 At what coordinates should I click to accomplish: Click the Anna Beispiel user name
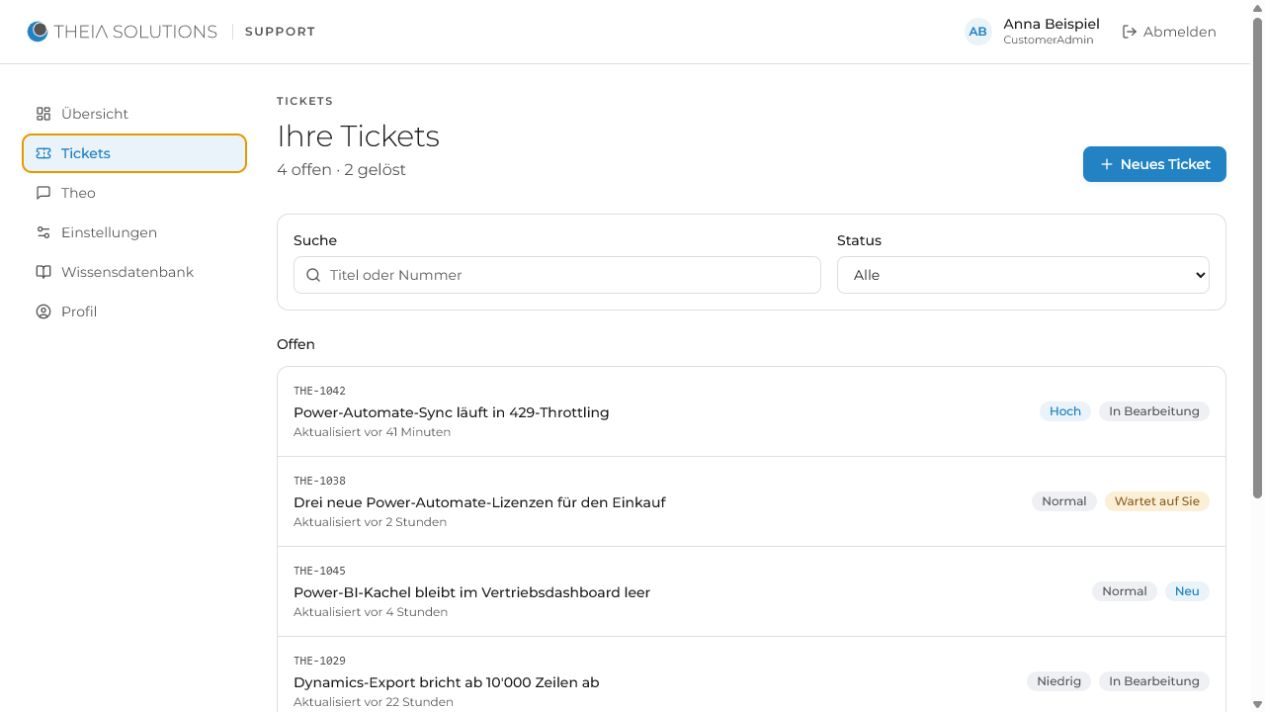point(1051,24)
